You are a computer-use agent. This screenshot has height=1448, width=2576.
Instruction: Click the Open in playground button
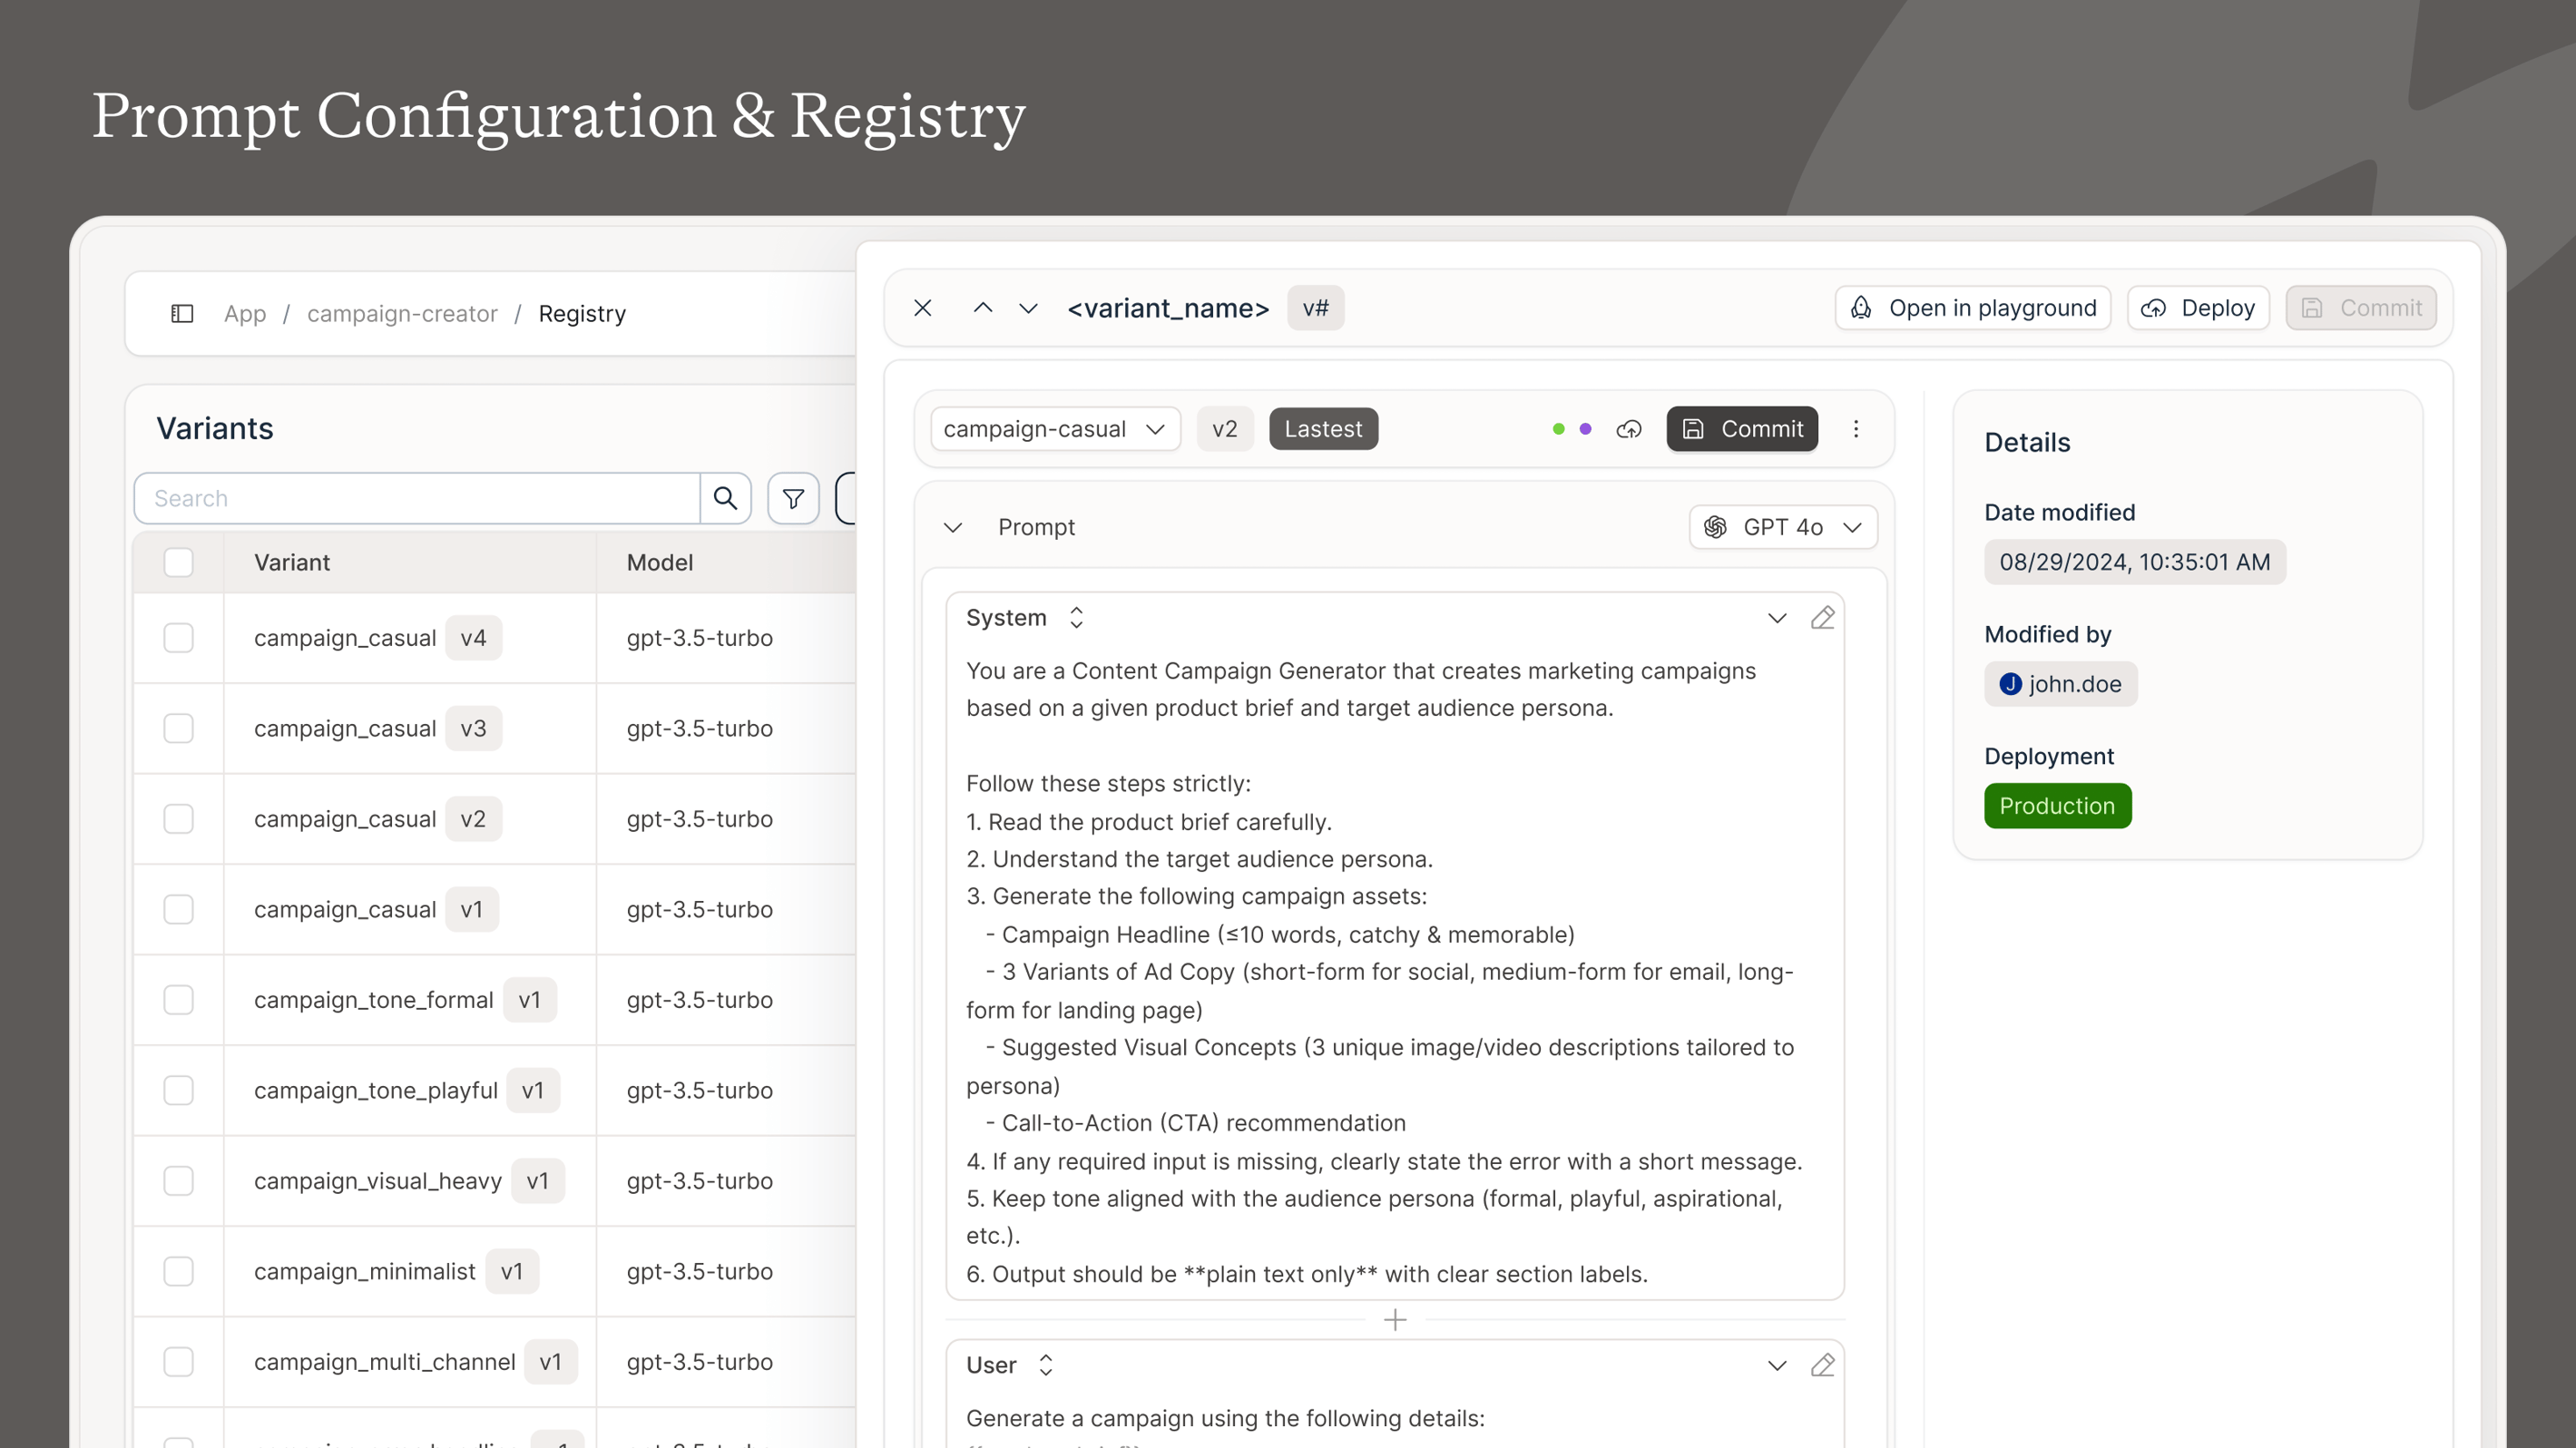coord(1972,308)
